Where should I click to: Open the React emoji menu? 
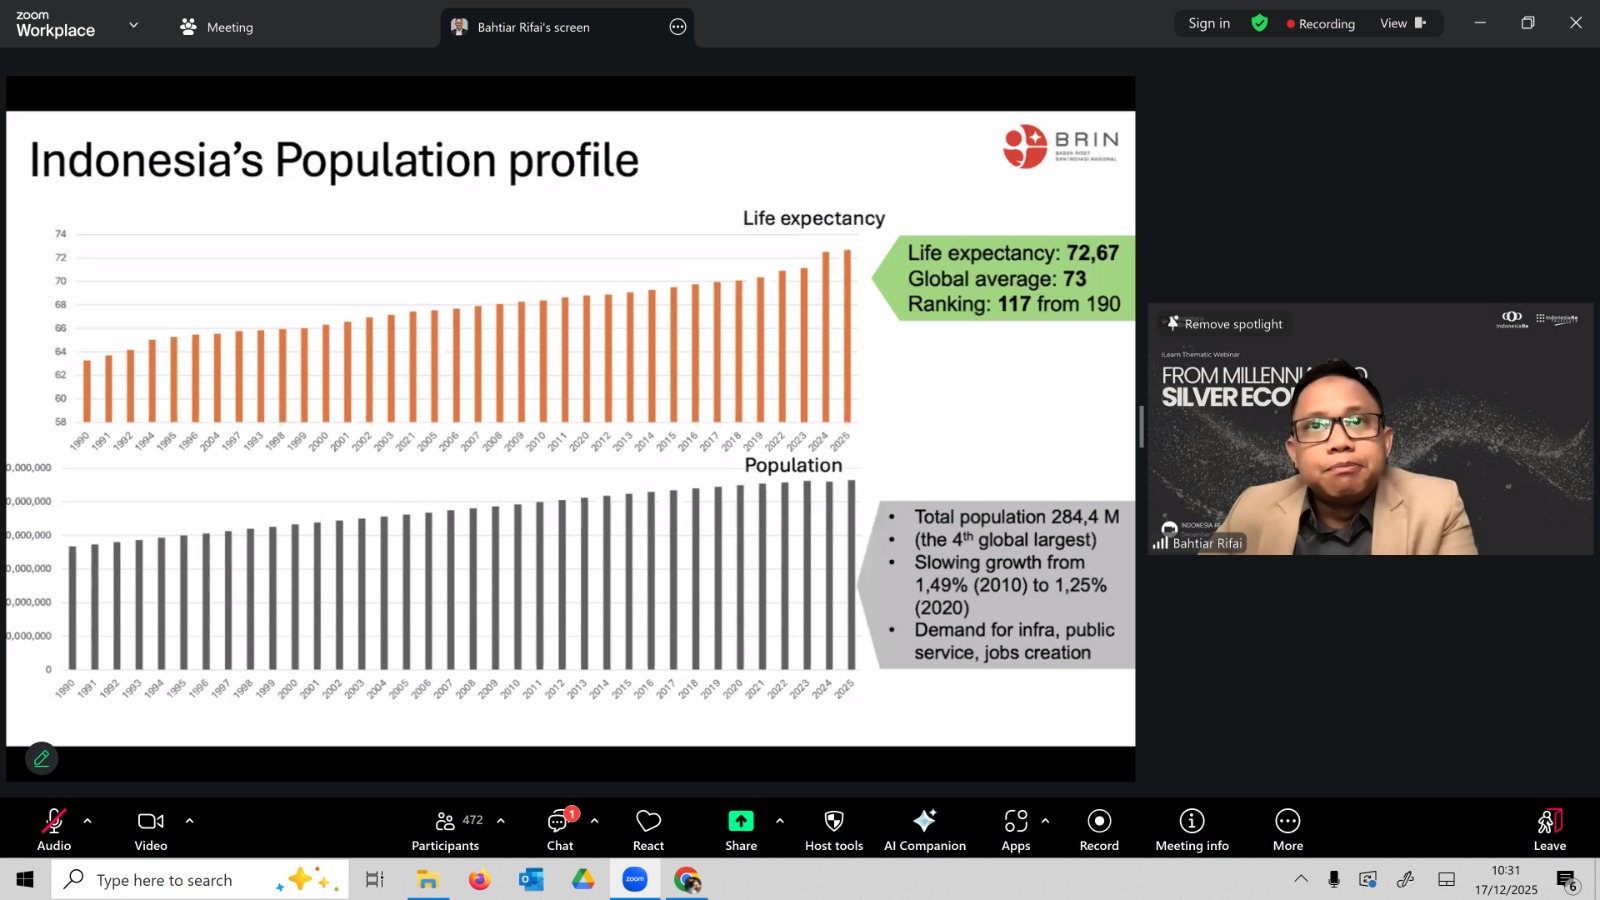click(648, 830)
